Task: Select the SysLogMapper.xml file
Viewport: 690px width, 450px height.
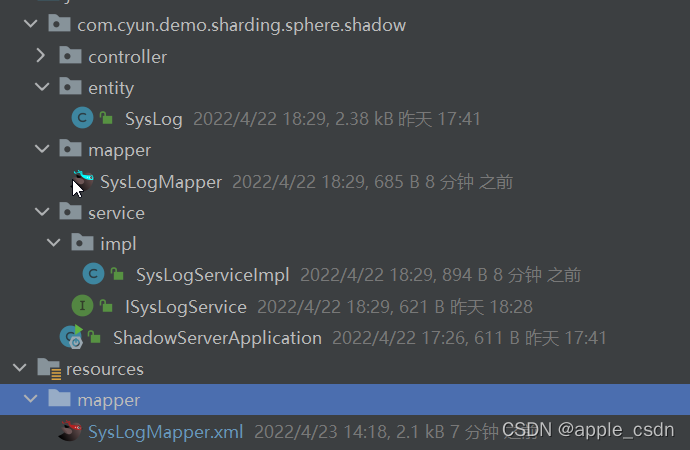Action: [x=165, y=432]
